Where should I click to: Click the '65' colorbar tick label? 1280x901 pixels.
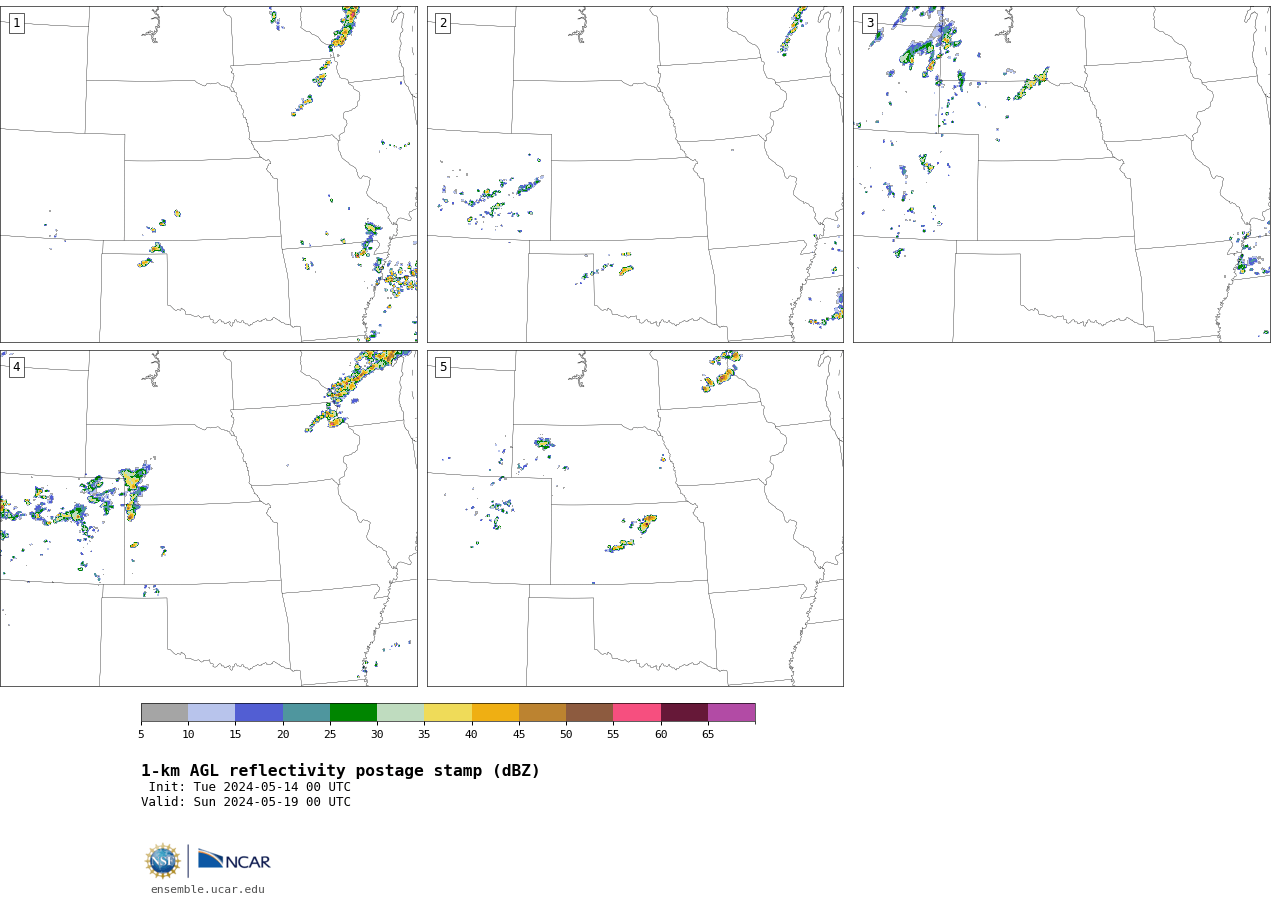click(708, 735)
